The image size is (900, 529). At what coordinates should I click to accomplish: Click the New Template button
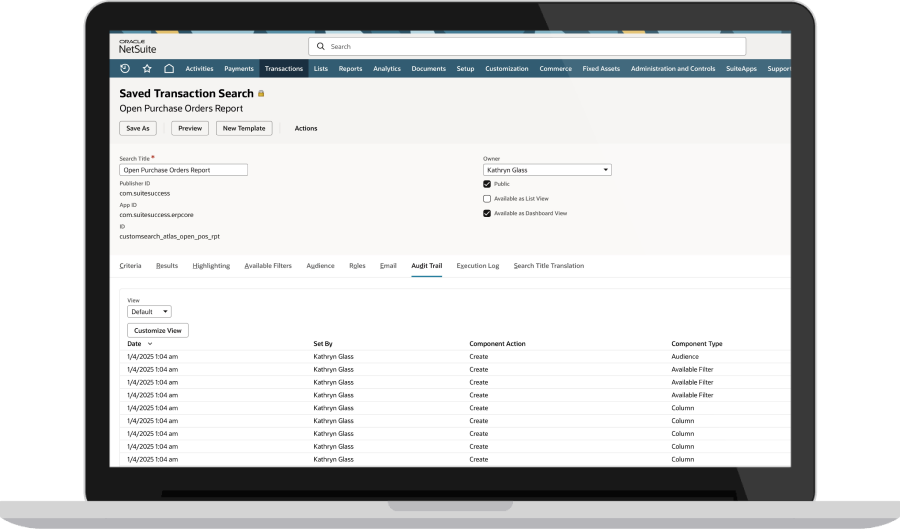point(244,129)
